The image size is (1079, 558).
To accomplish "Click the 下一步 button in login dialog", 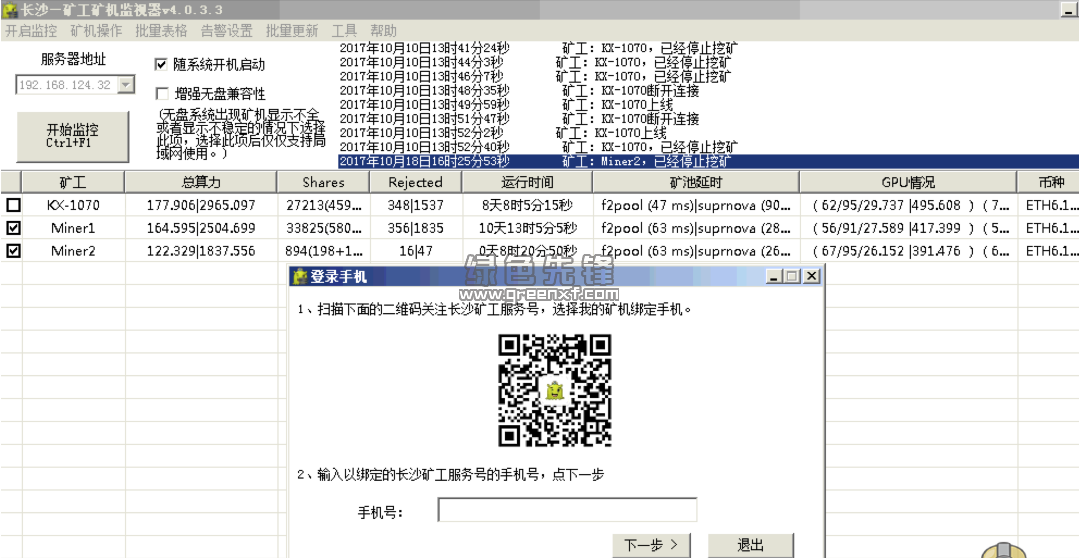I will tap(651, 546).
